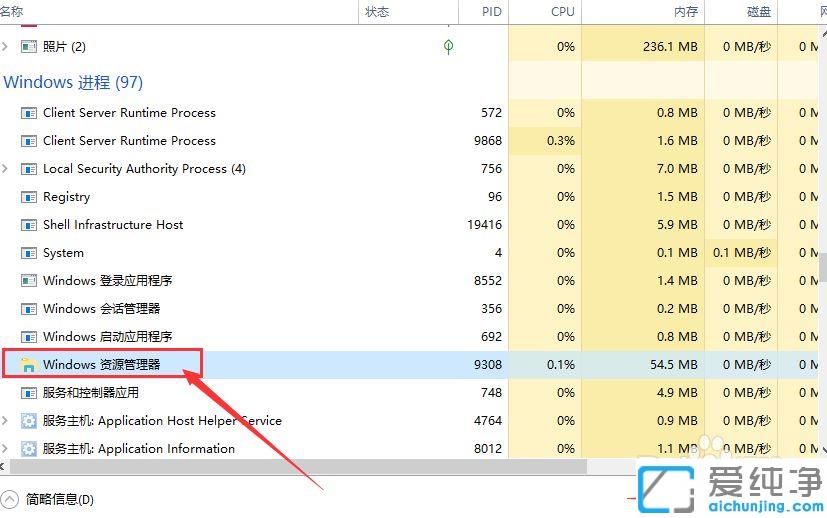
Task: Click 简略信息(D) to show fewer details
Action: coord(58,499)
